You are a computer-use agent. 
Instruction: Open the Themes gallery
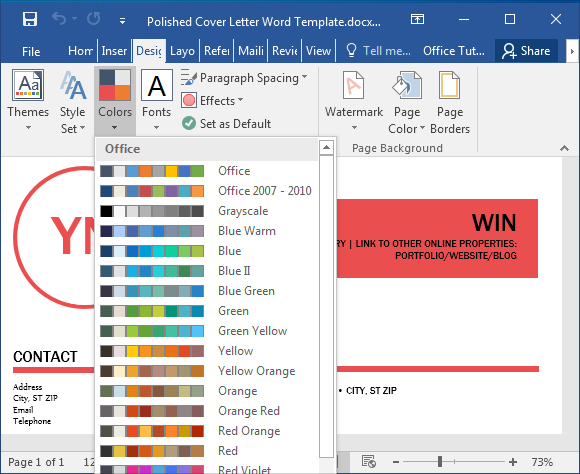pyautogui.click(x=28, y=100)
